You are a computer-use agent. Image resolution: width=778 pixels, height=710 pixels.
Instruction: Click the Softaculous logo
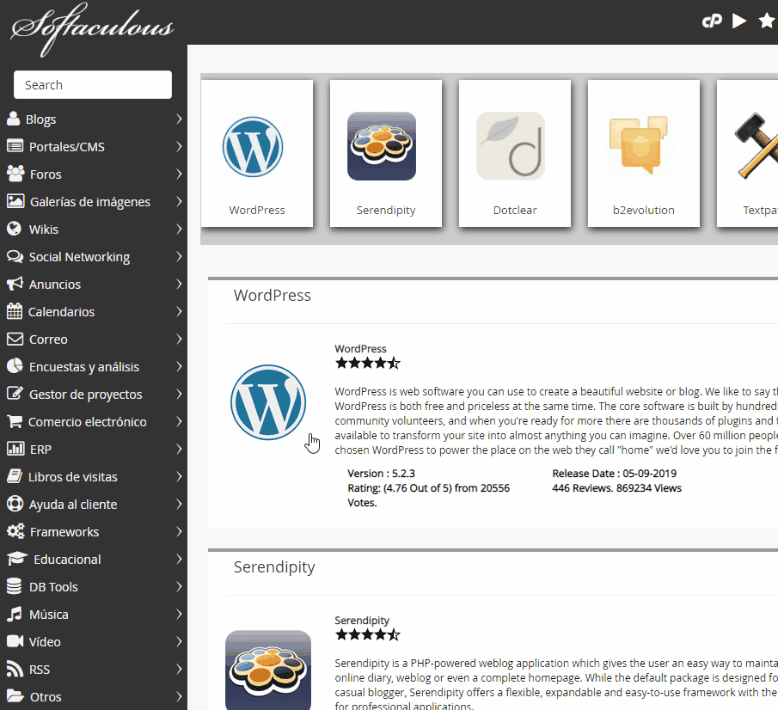[92, 24]
